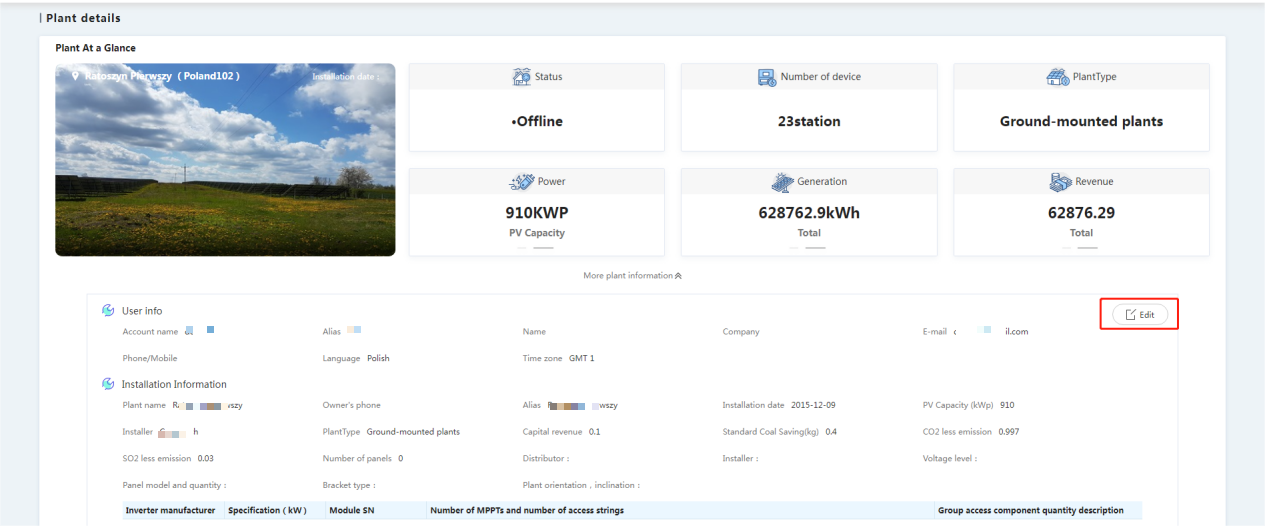This screenshot has width=1265, height=526.
Task: Select the Total indicator under Revenue
Action: point(1081,233)
